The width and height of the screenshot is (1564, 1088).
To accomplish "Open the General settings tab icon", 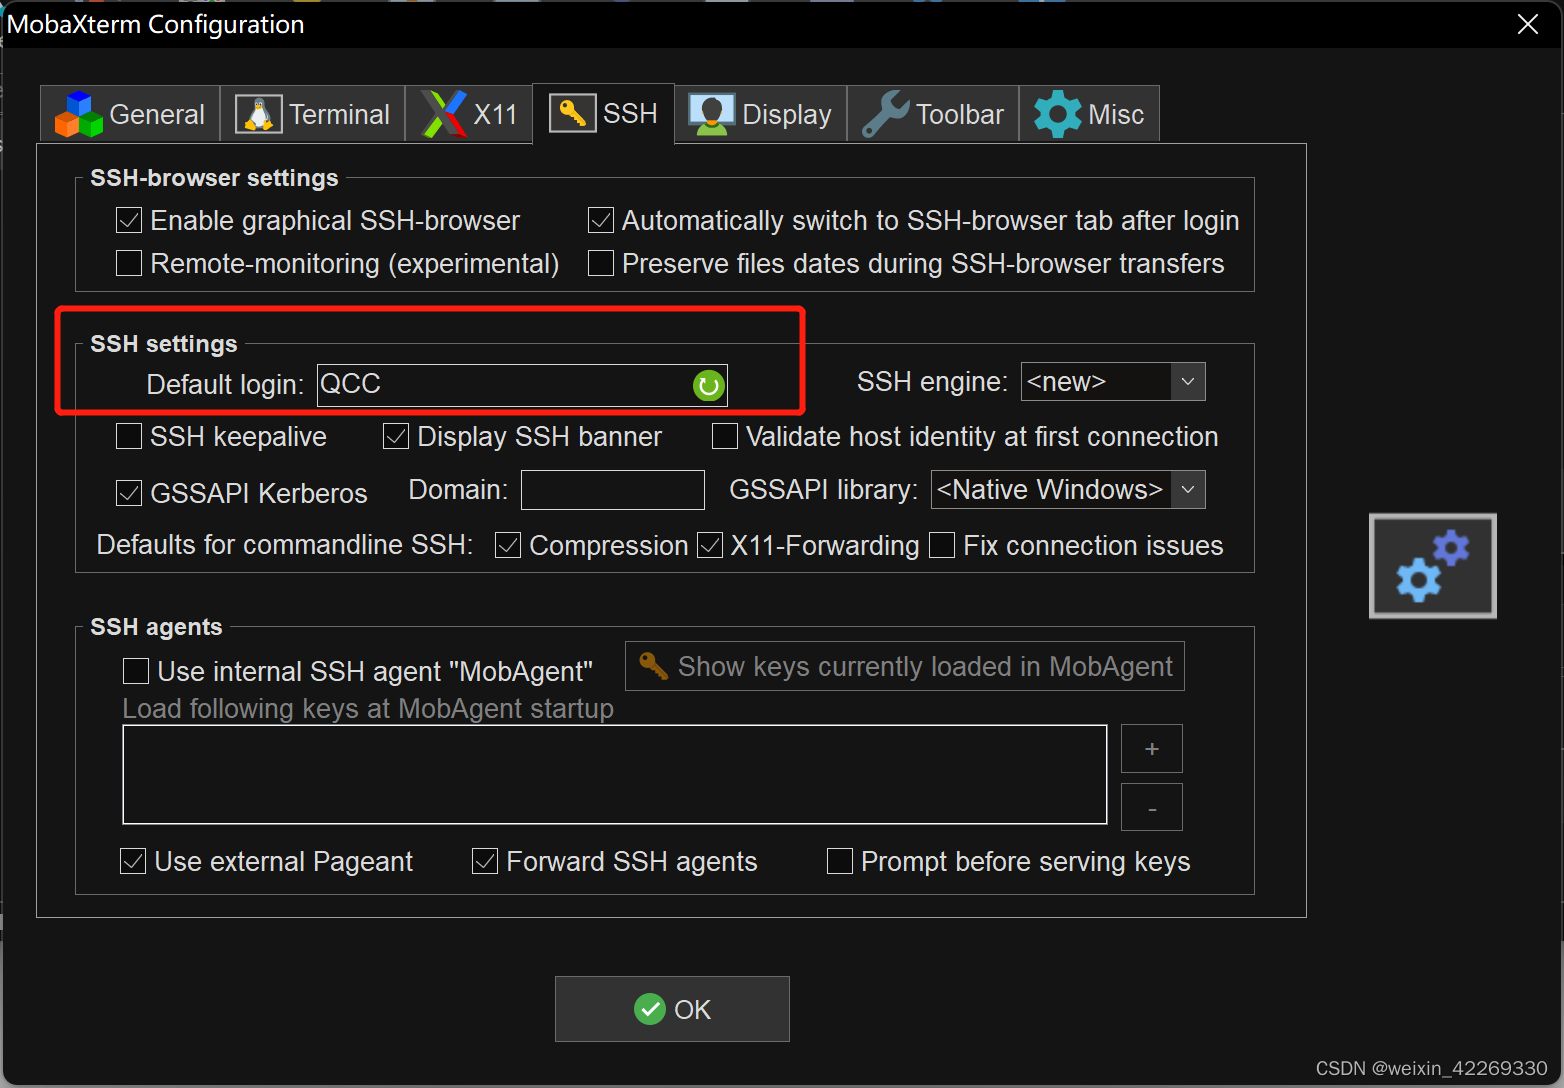I will point(78,113).
